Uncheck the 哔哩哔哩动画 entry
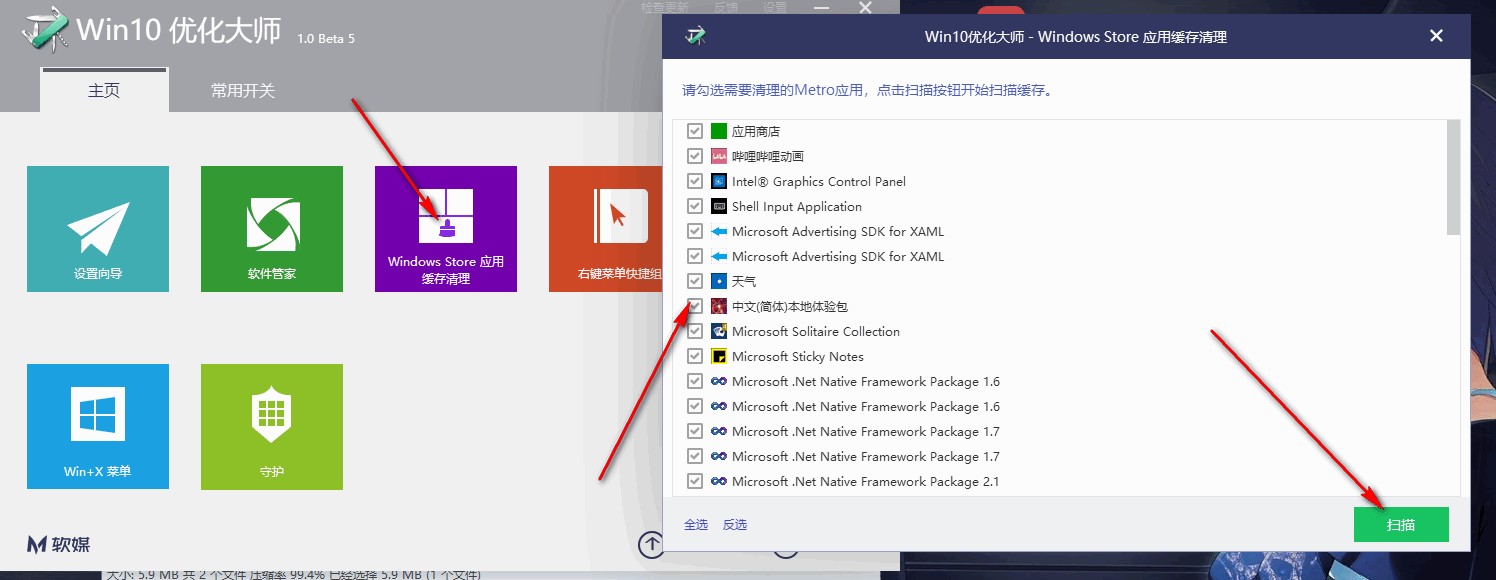This screenshot has width=1496, height=580. coord(694,156)
